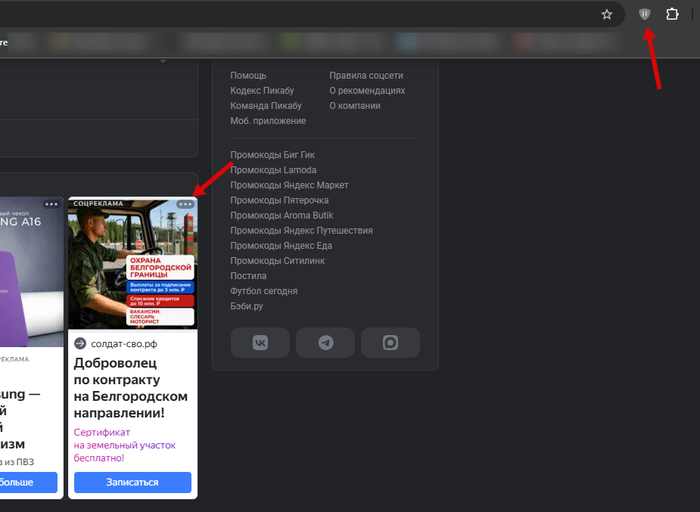Open the солдат-сво.рф site link

coord(124,344)
